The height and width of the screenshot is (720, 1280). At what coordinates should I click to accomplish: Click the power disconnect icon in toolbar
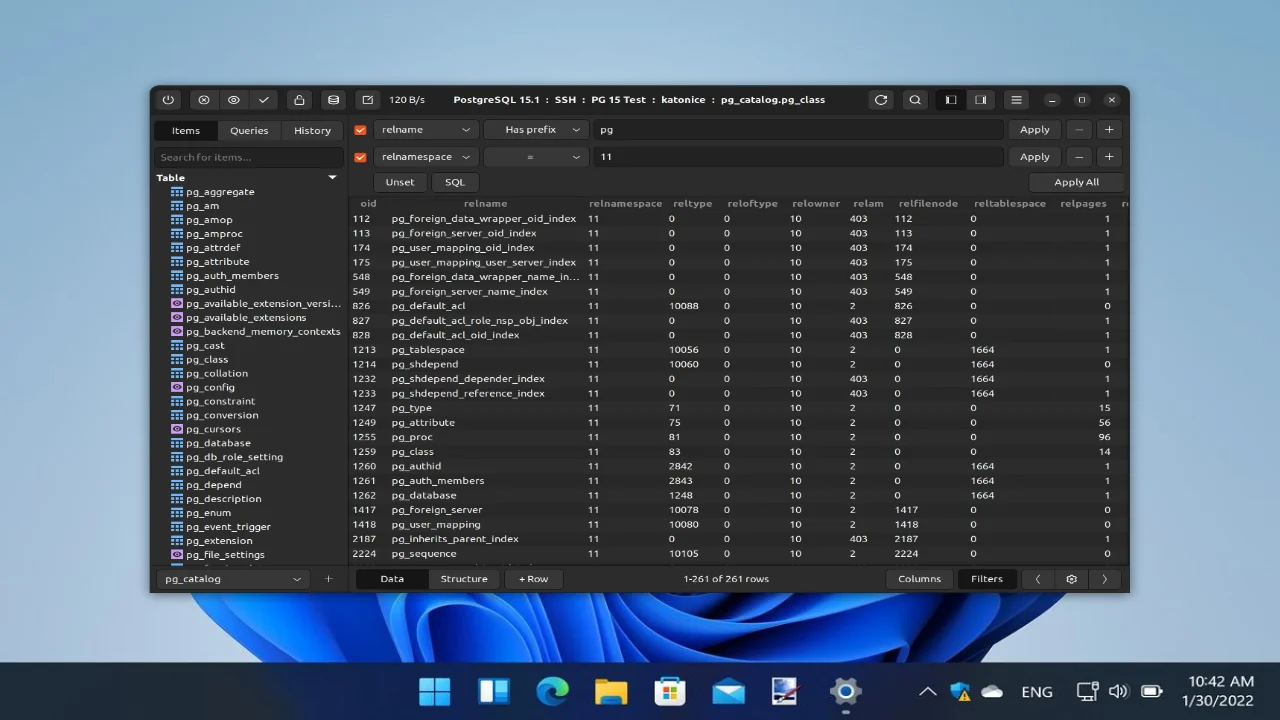pyautogui.click(x=168, y=100)
